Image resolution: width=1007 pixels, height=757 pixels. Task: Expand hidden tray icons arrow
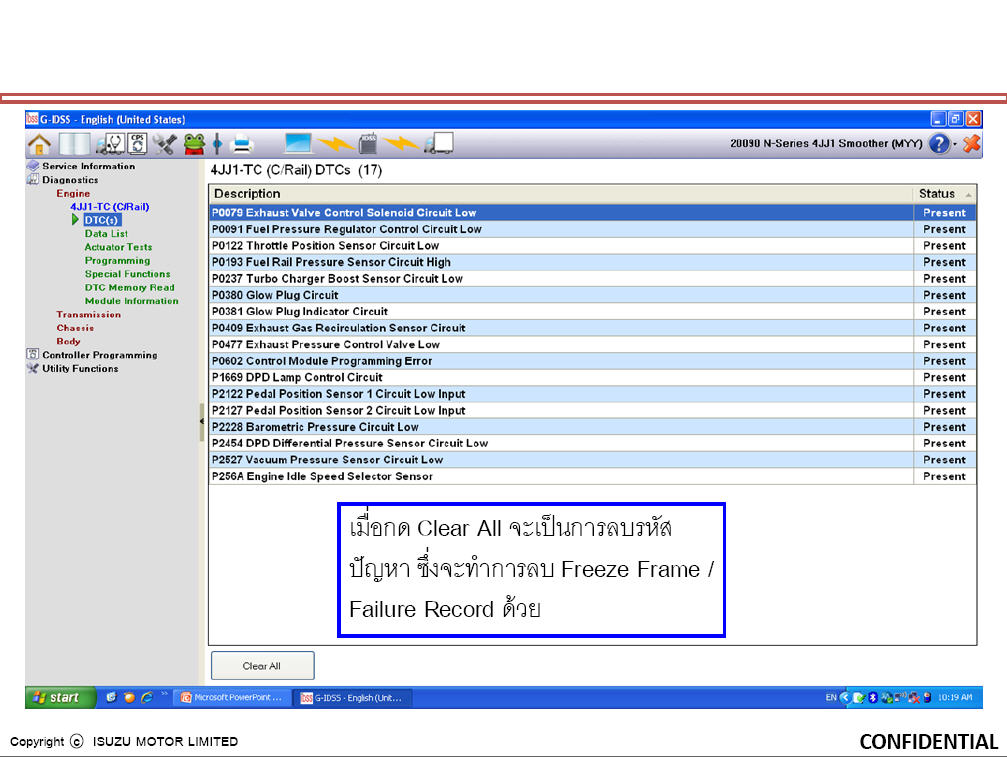pos(845,697)
